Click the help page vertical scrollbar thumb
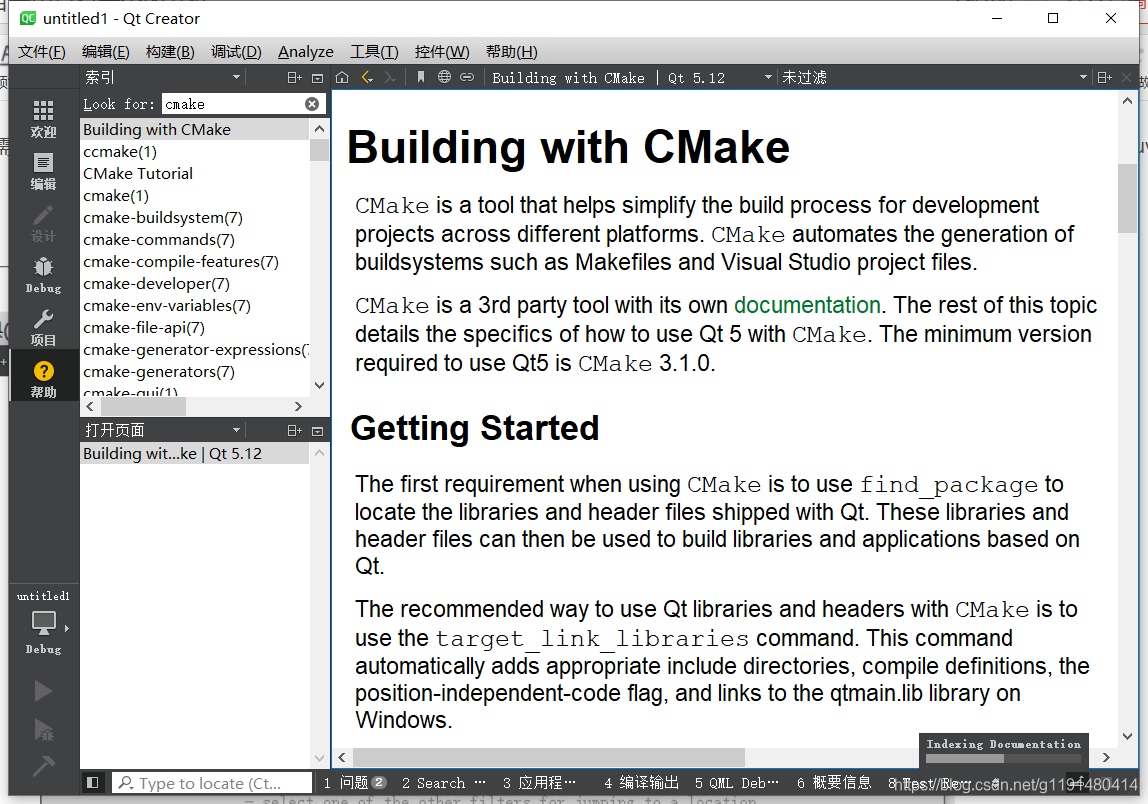The width and height of the screenshot is (1148, 804). click(1128, 198)
